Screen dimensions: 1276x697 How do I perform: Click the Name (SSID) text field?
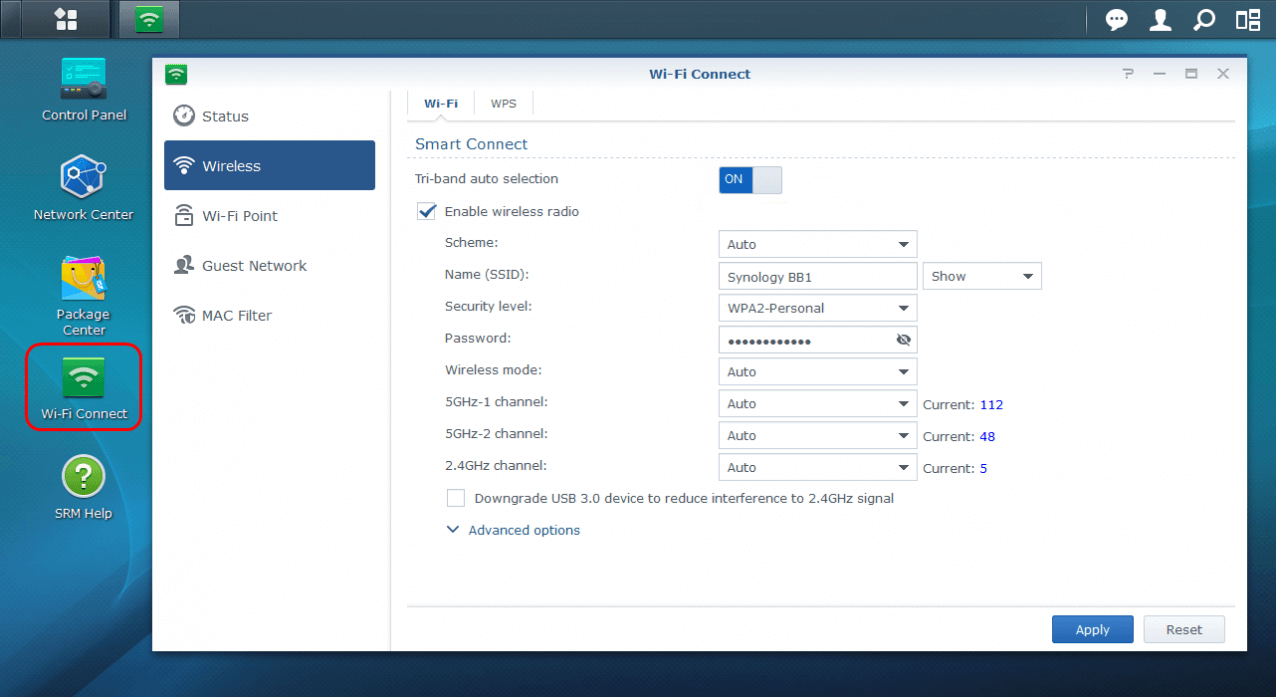[817, 277]
